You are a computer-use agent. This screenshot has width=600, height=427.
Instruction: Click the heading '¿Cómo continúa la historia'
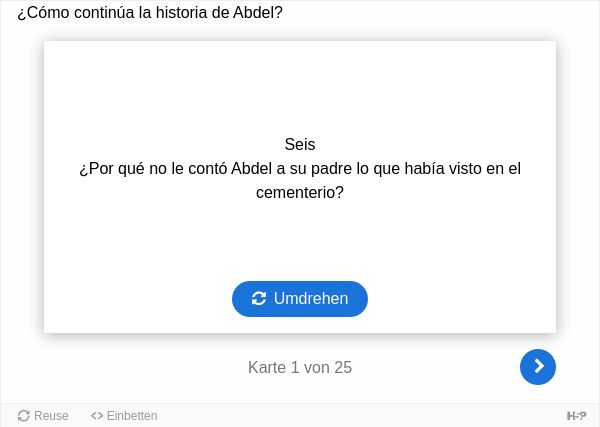[150, 13]
